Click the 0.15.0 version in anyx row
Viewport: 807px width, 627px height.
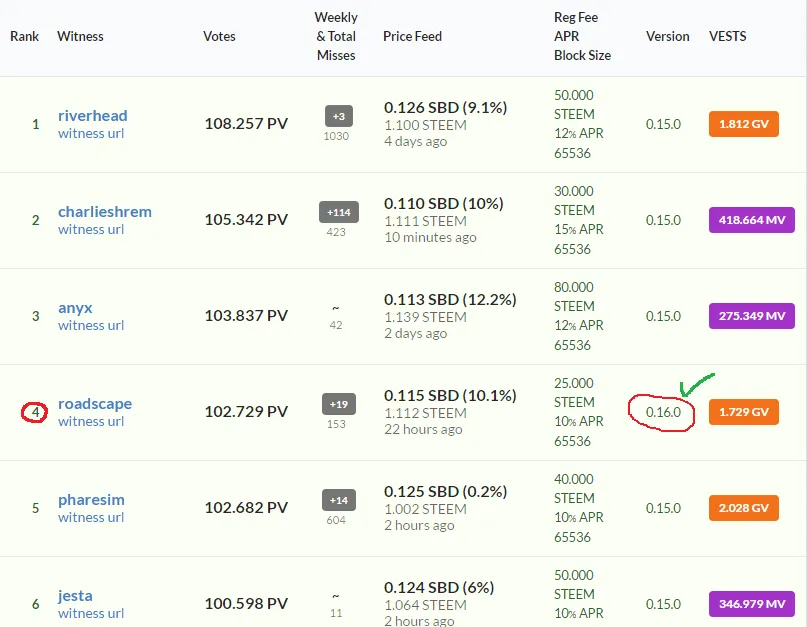(x=663, y=316)
